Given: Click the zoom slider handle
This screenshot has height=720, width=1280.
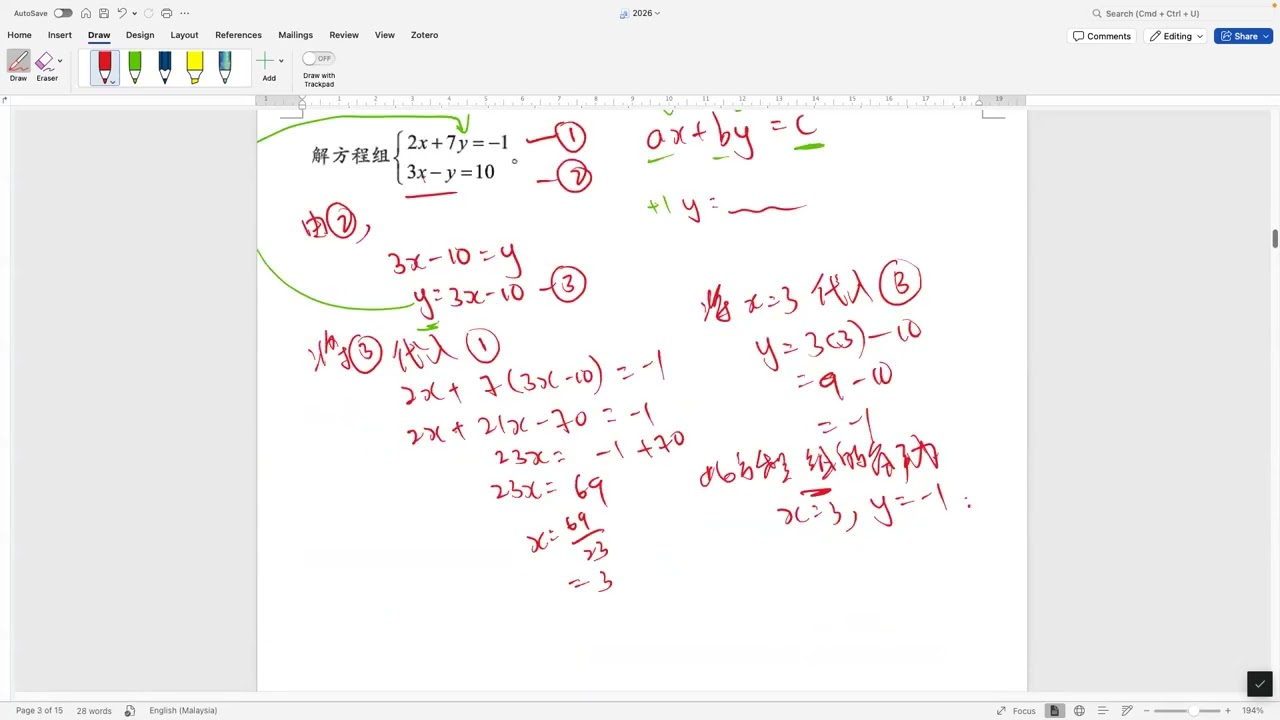Looking at the screenshot, I should (x=1192, y=710).
